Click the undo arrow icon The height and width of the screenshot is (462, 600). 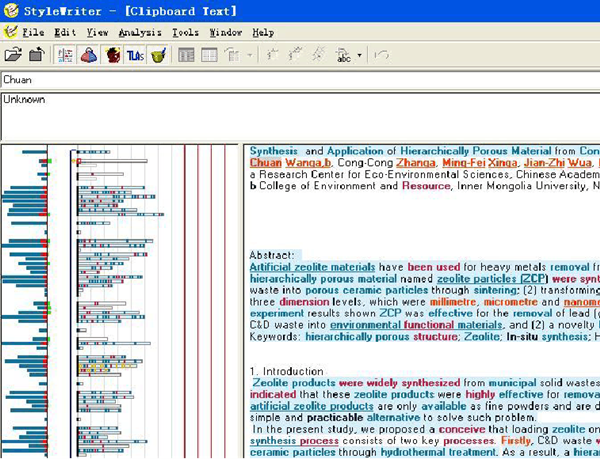point(381,54)
